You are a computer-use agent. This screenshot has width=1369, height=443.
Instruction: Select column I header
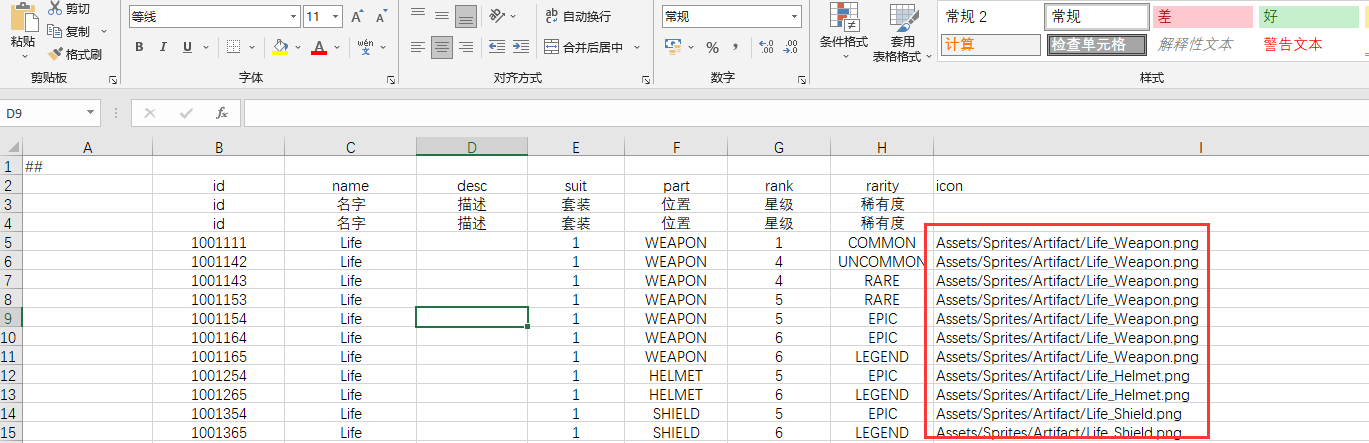[1200, 147]
